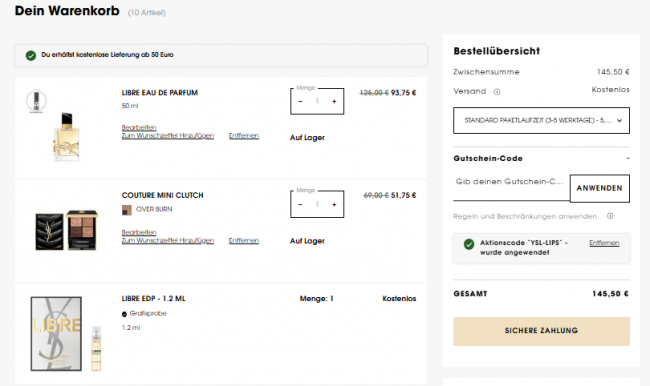Open the Libre Eau de Parfum bottle image

tap(66, 136)
